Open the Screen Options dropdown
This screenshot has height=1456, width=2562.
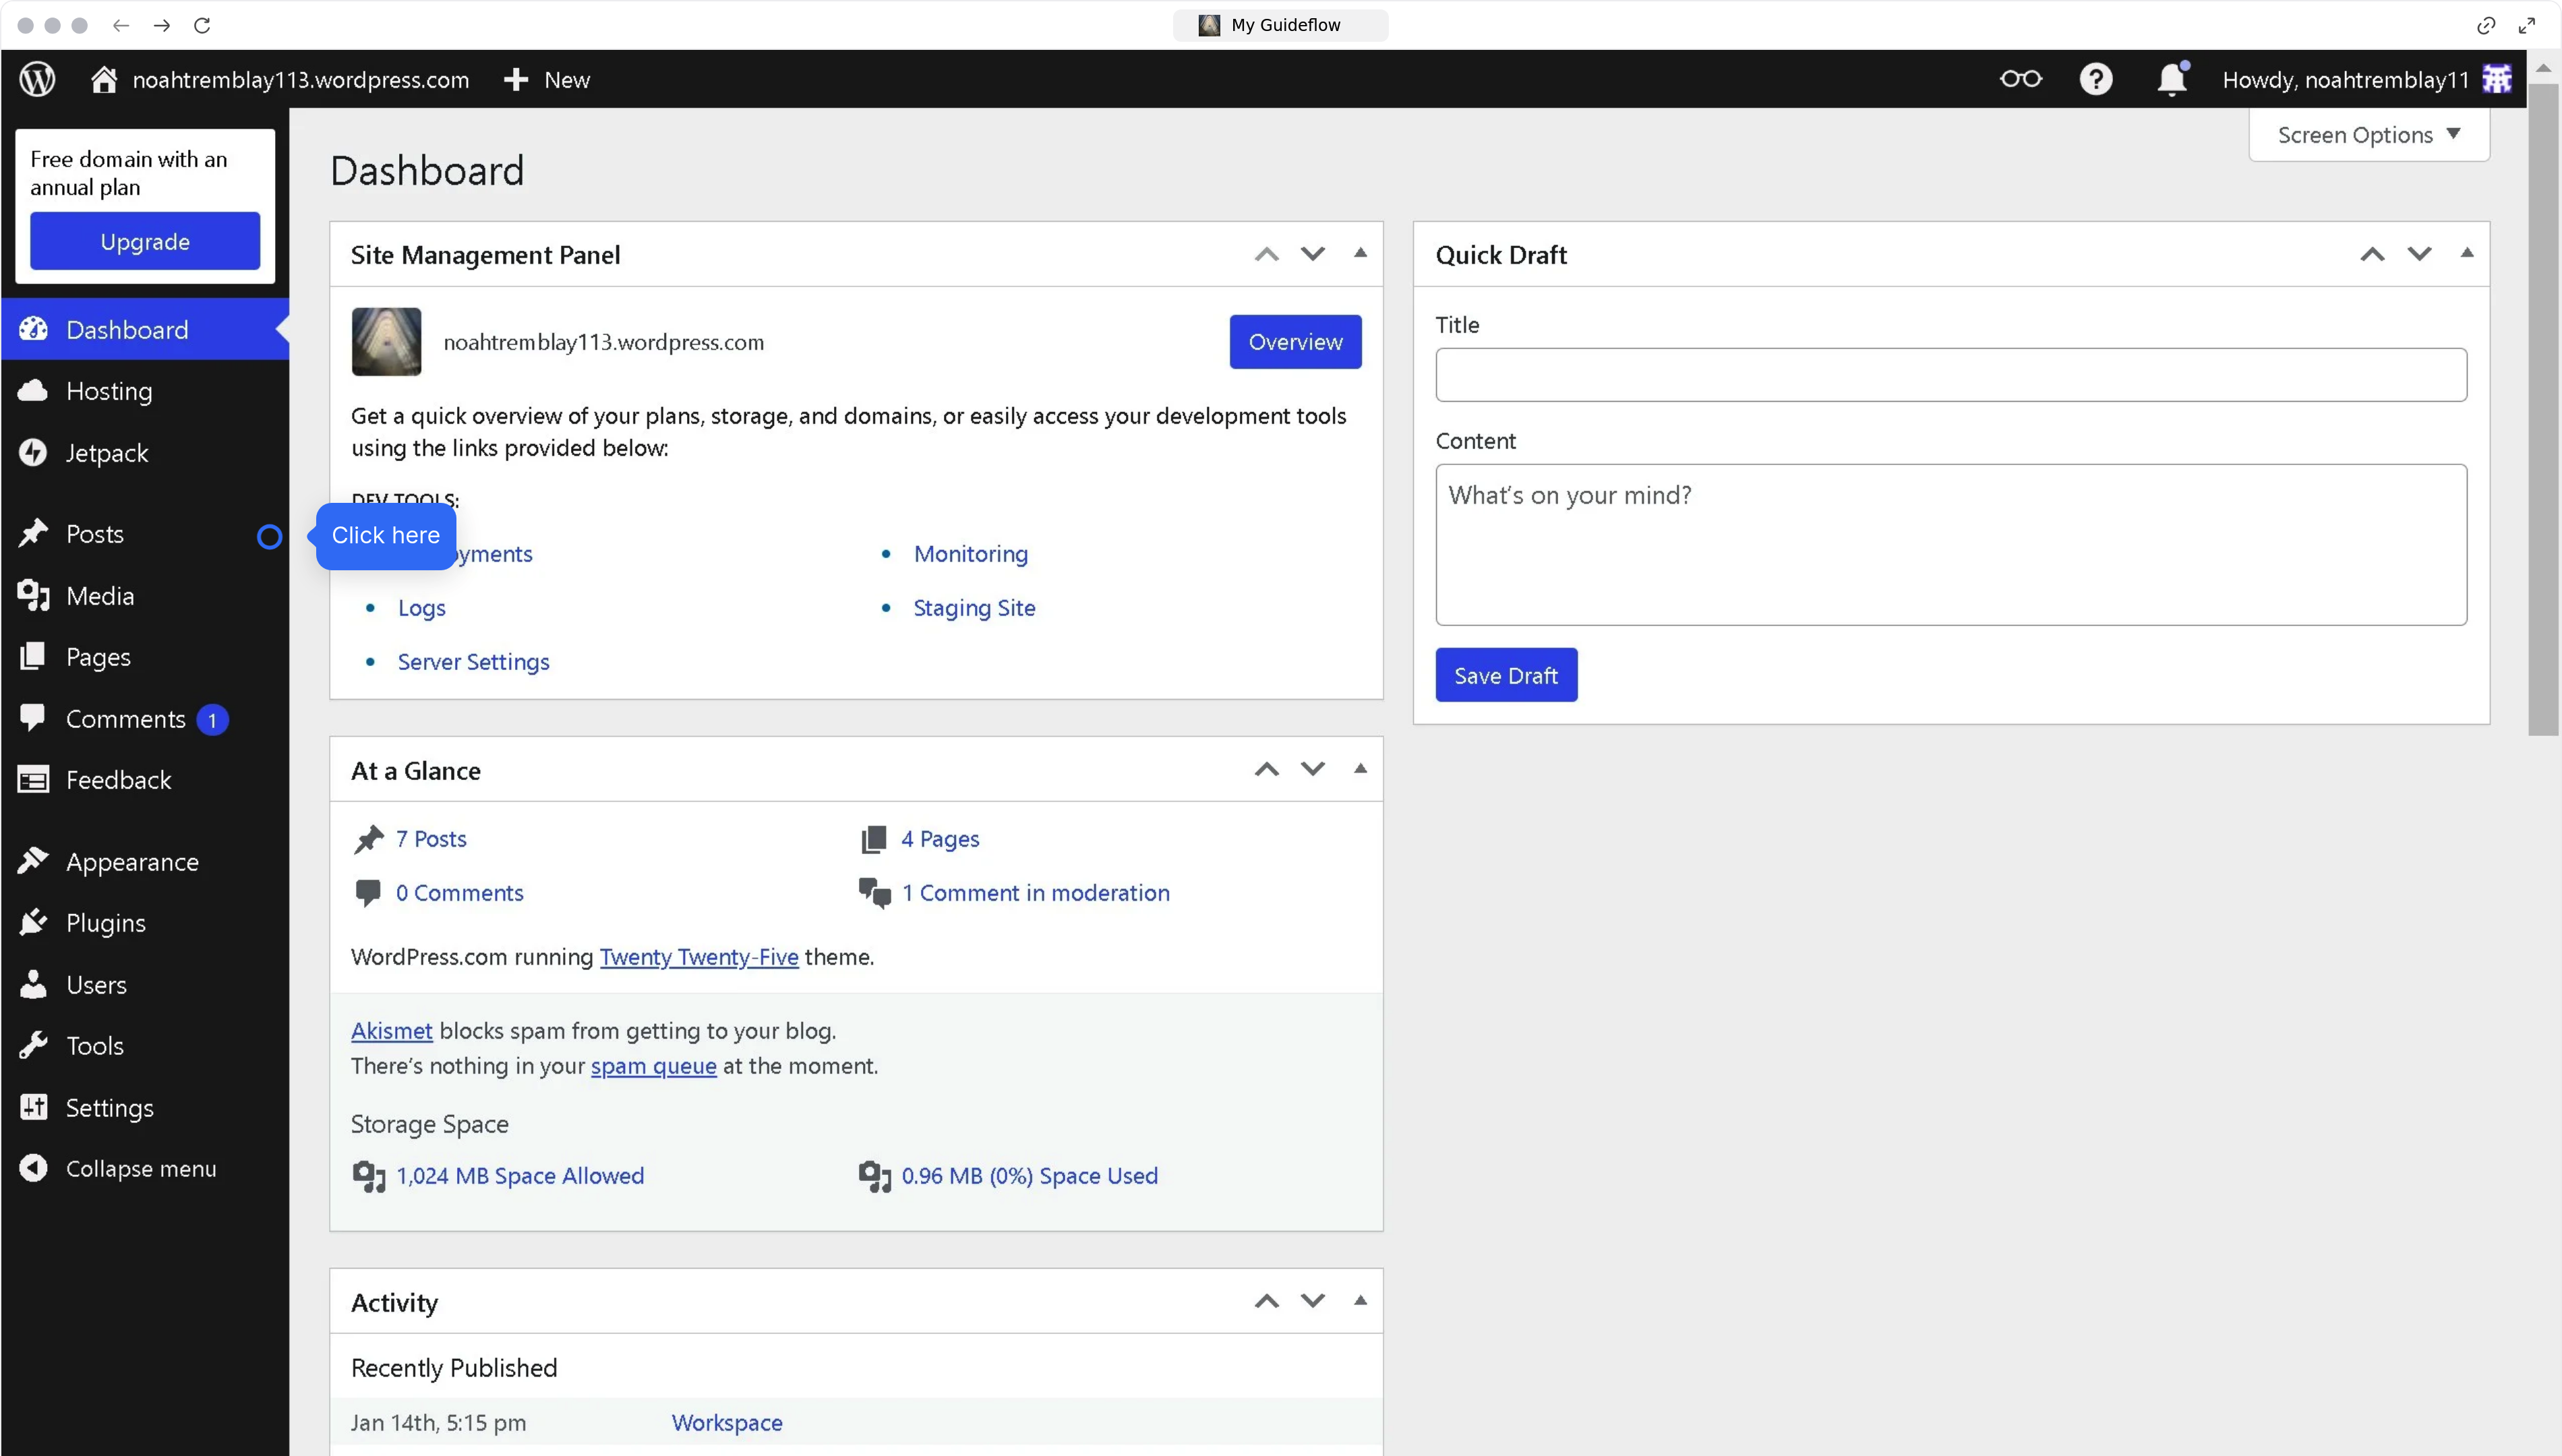2368,134
